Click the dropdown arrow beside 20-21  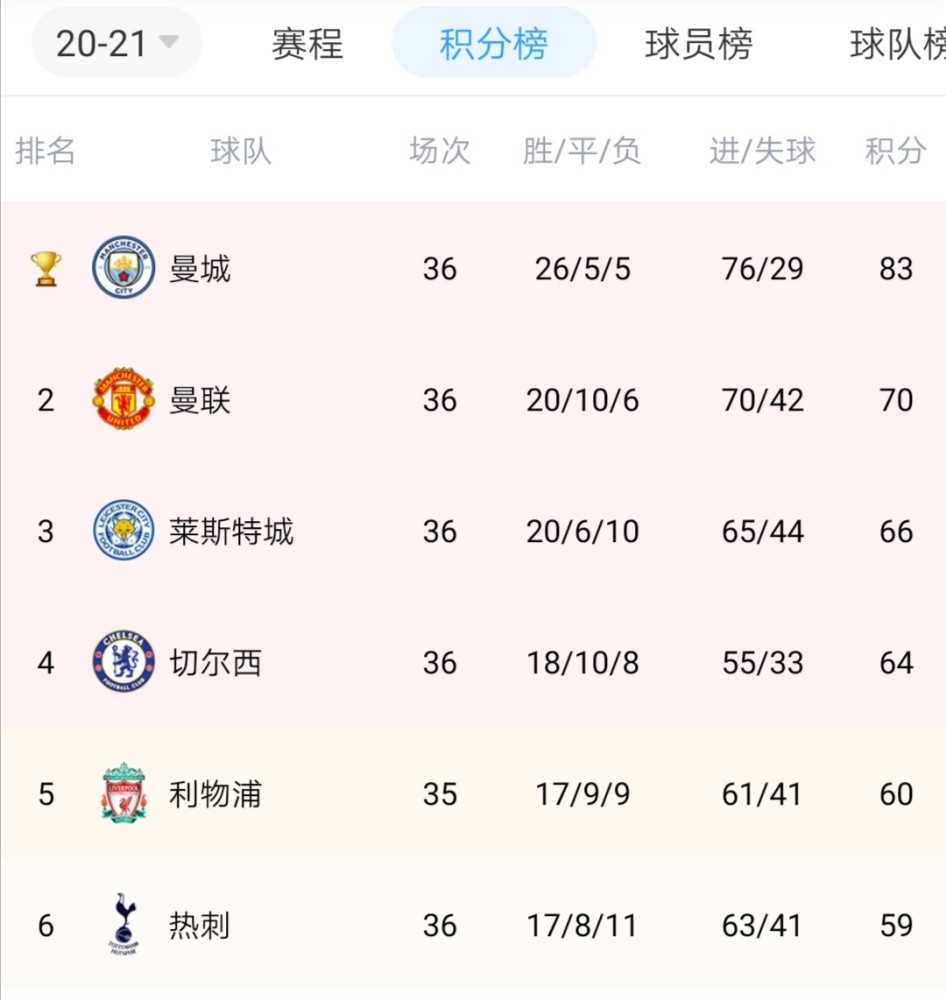click(169, 42)
